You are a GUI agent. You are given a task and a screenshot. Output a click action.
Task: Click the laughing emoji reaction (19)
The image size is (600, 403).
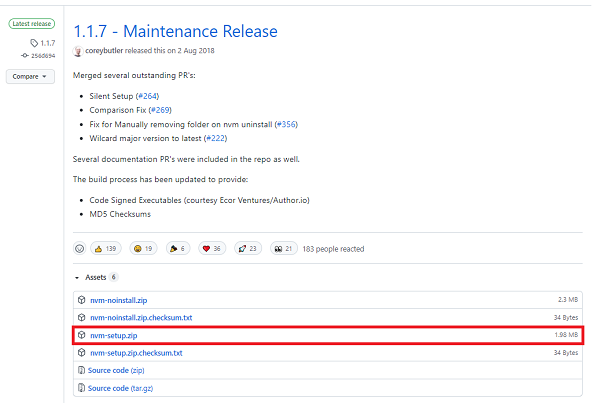pos(144,248)
